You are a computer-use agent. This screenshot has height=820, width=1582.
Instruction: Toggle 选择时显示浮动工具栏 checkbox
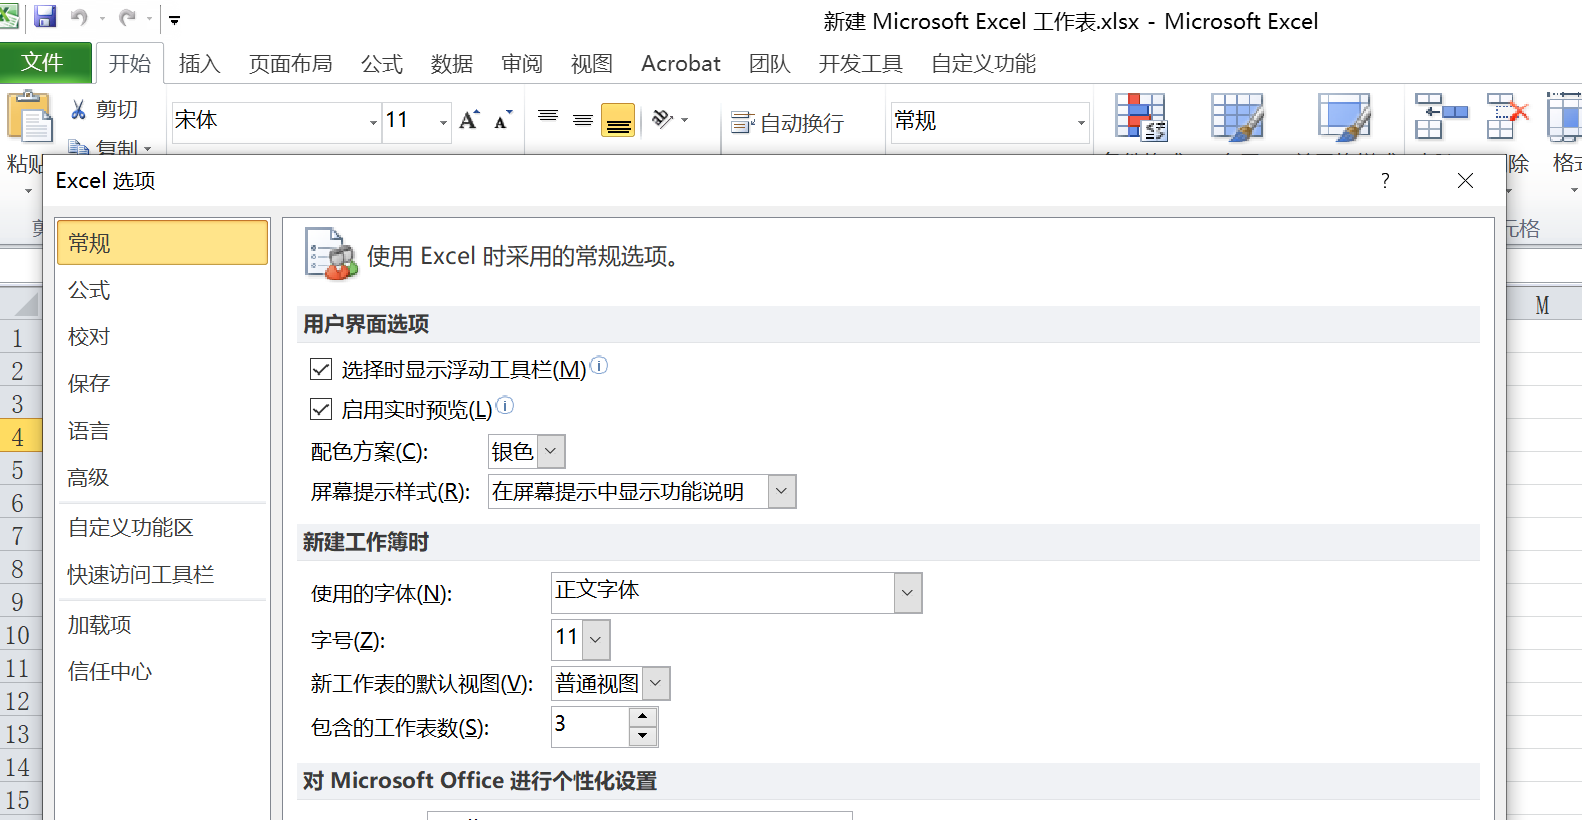click(x=321, y=369)
